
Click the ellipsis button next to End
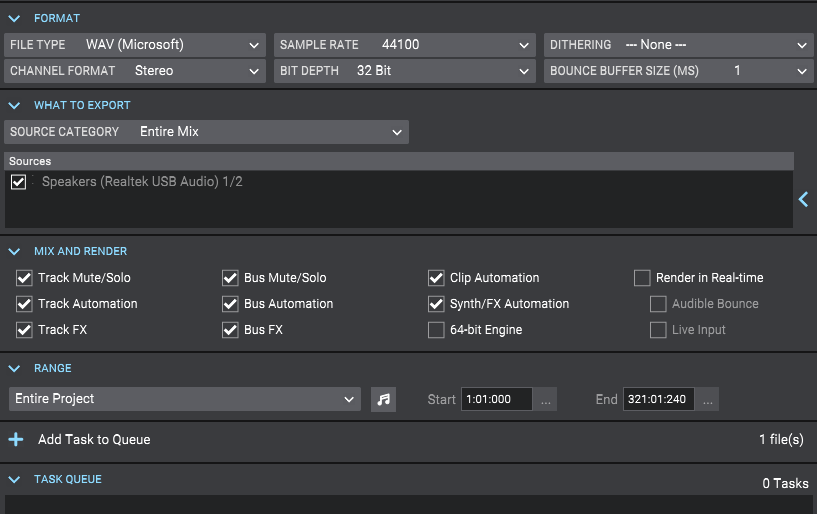pos(707,399)
